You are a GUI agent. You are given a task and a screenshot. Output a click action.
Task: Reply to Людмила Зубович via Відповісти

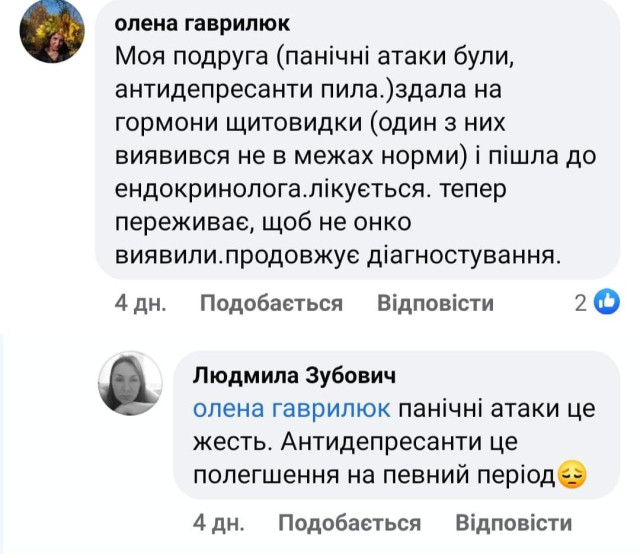(x=513, y=522)
